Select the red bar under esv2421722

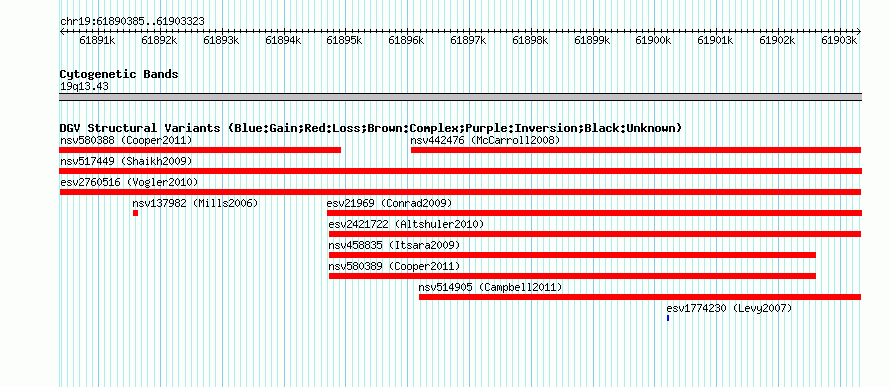(x=595, y=234)
